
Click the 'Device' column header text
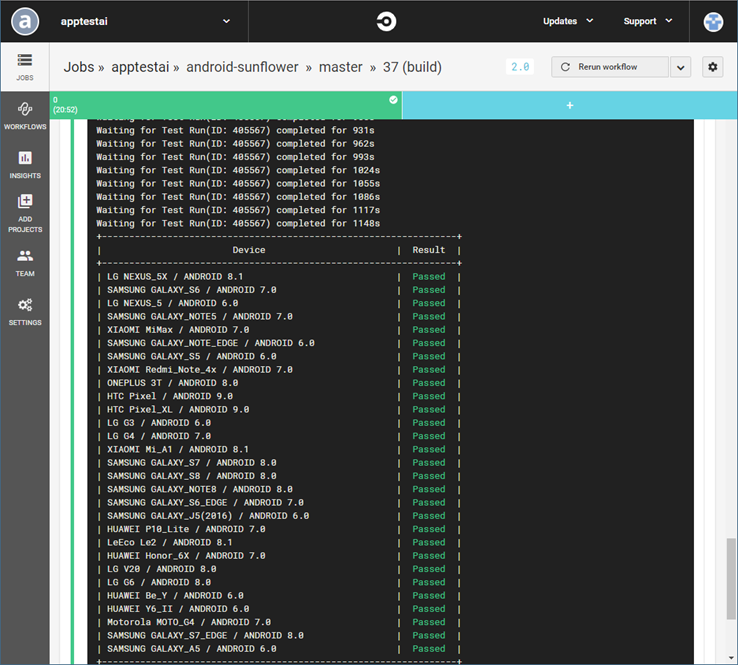[249, 250]
